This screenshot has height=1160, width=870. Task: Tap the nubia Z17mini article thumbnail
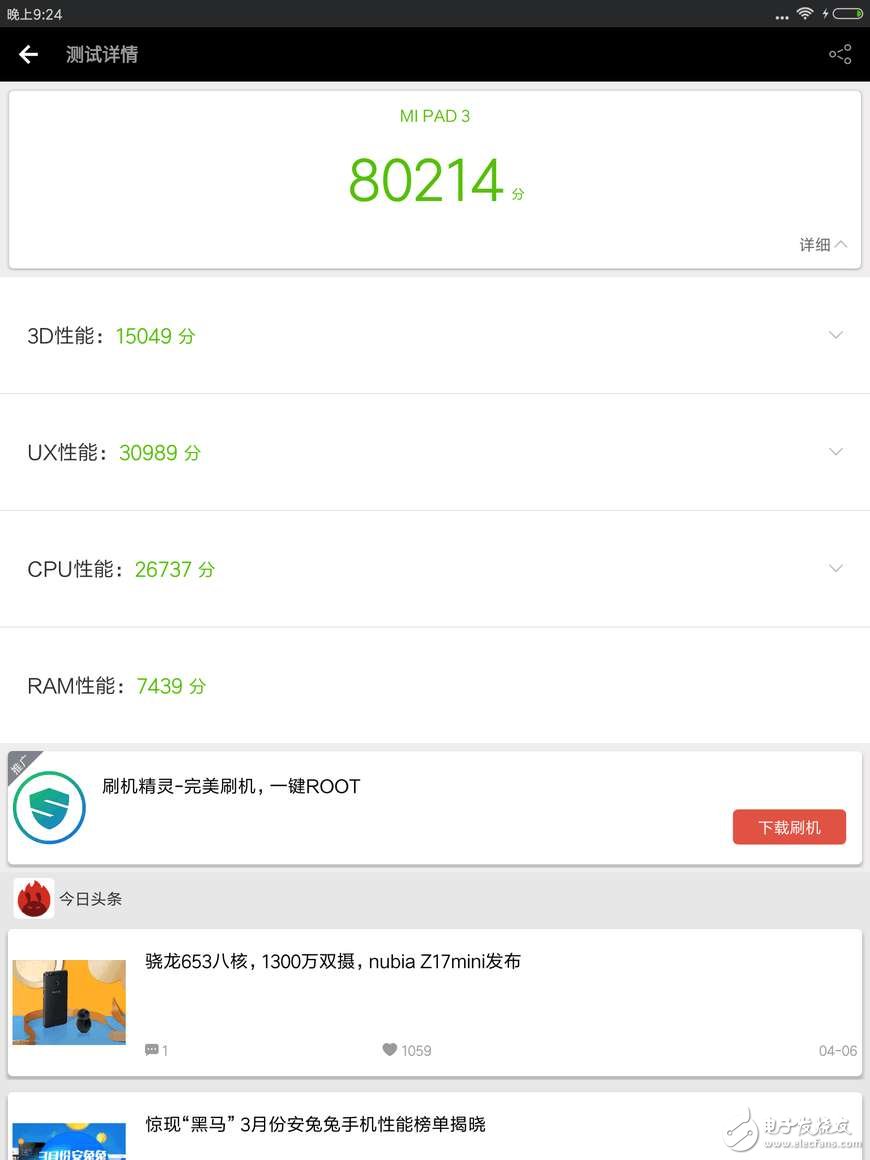tap(68, 1001)
